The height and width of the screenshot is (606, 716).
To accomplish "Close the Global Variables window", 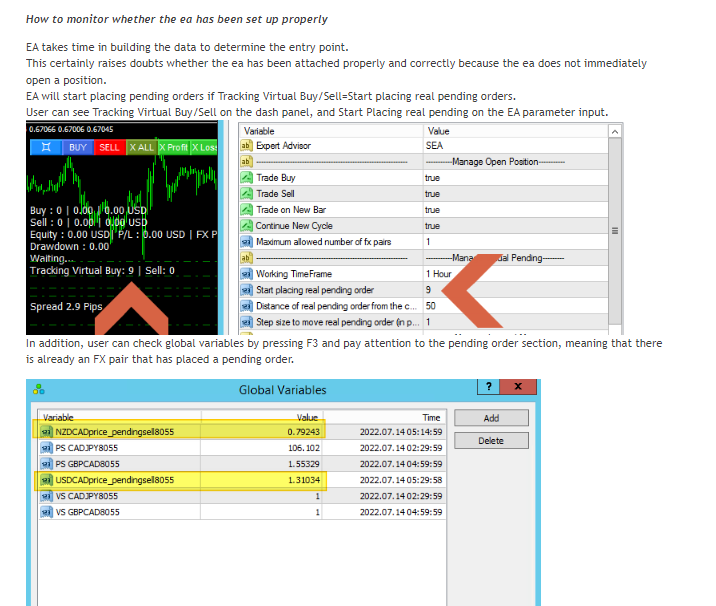I will pyautogui.click(x=518, y=386).
